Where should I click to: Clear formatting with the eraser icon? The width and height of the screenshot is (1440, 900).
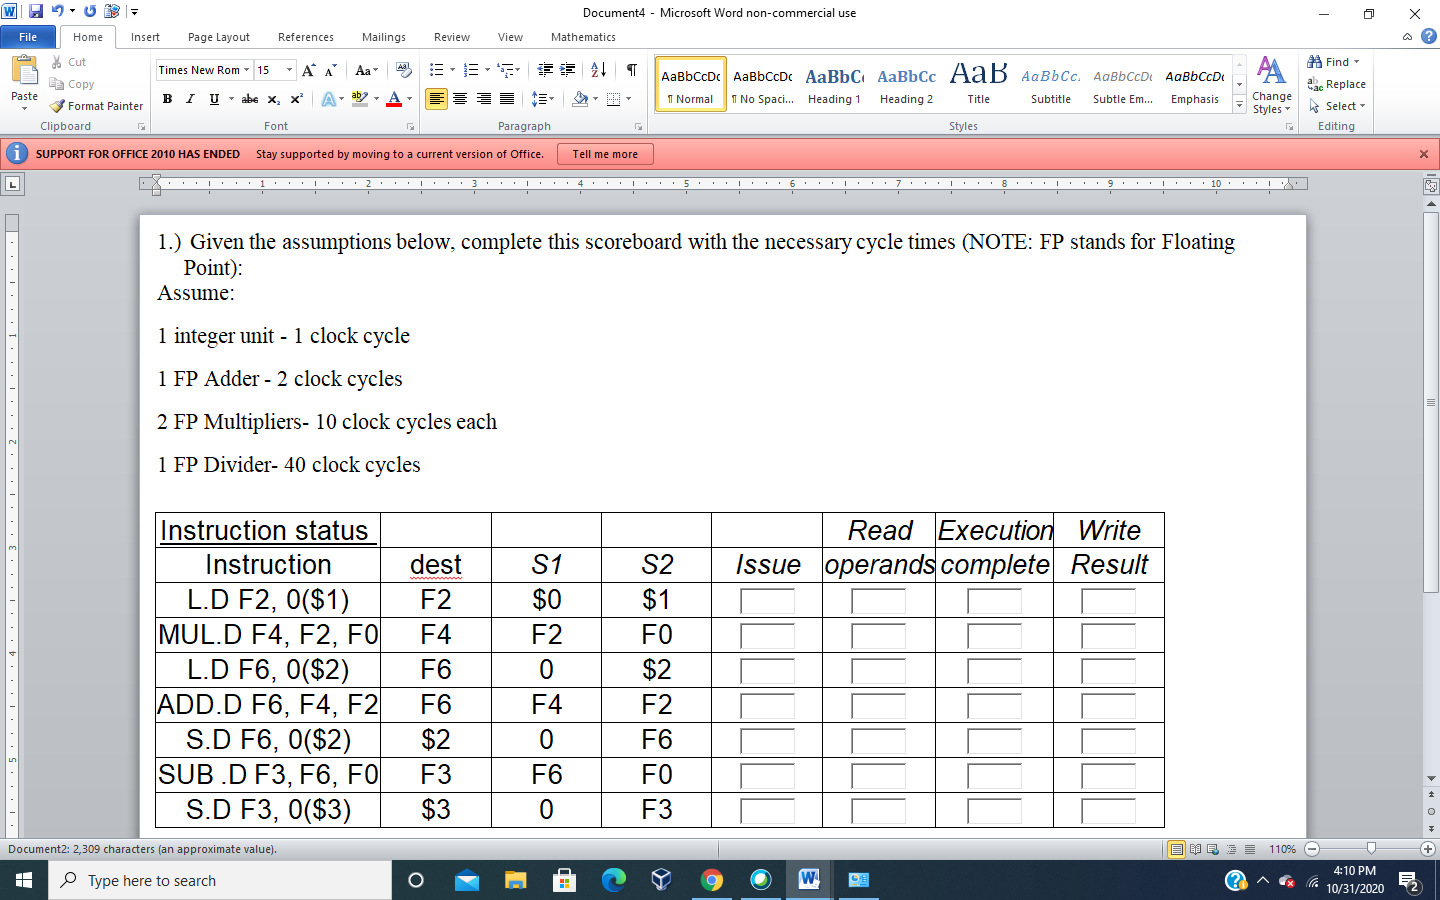pos(404,70)
